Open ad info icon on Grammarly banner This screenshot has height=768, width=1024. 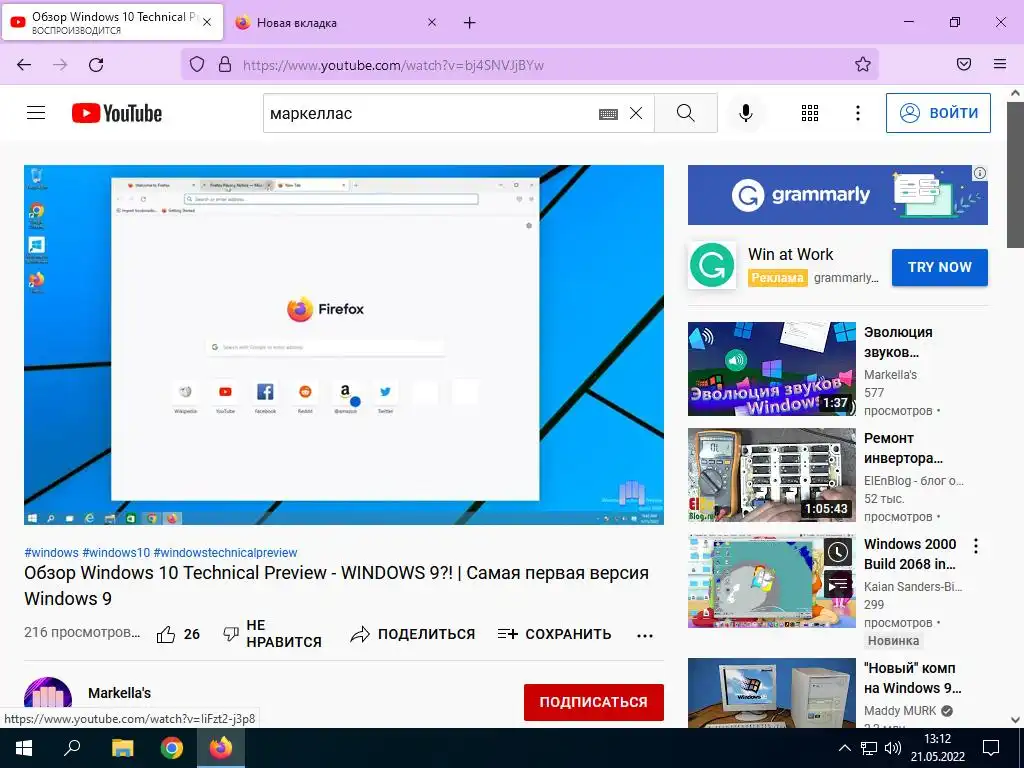click(x=980, y=173)
